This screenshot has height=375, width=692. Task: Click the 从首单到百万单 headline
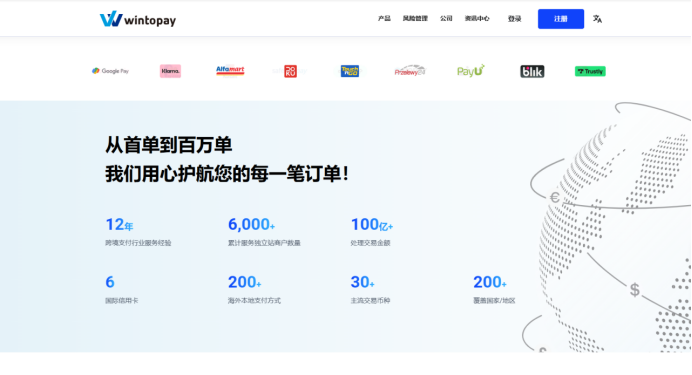169,145
